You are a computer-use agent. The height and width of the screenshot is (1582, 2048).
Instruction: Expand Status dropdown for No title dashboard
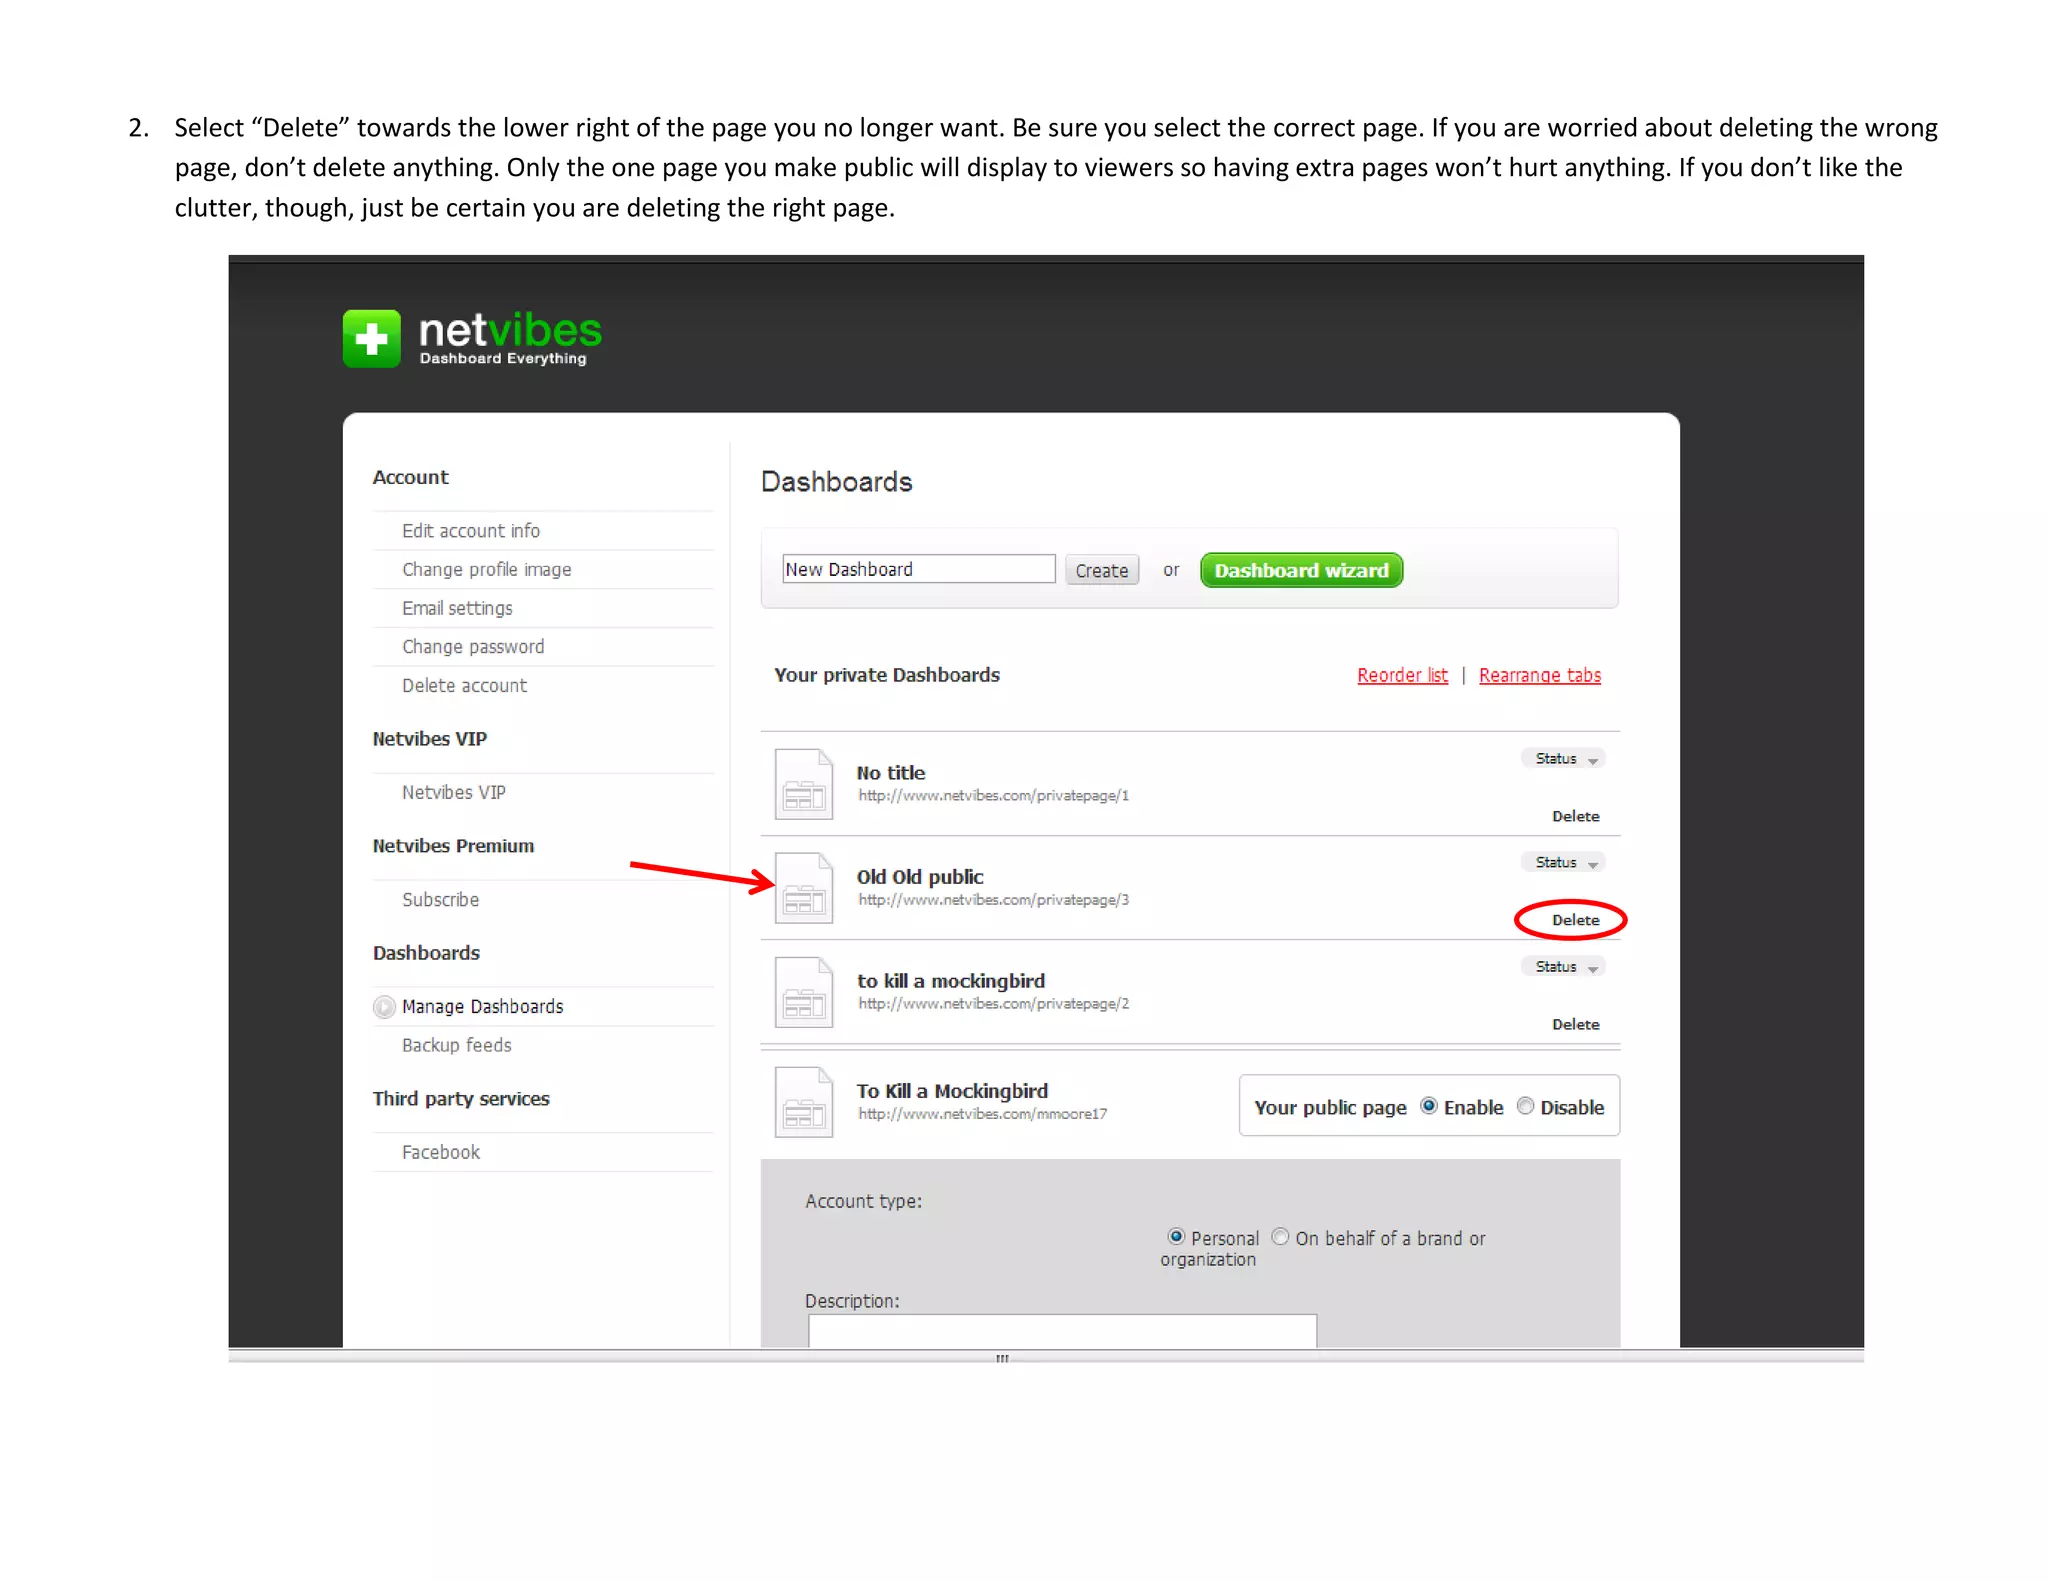pos(1563,759)
